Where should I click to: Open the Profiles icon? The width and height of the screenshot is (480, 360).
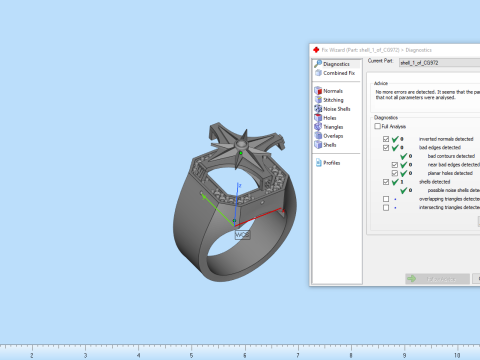[319, 163]
